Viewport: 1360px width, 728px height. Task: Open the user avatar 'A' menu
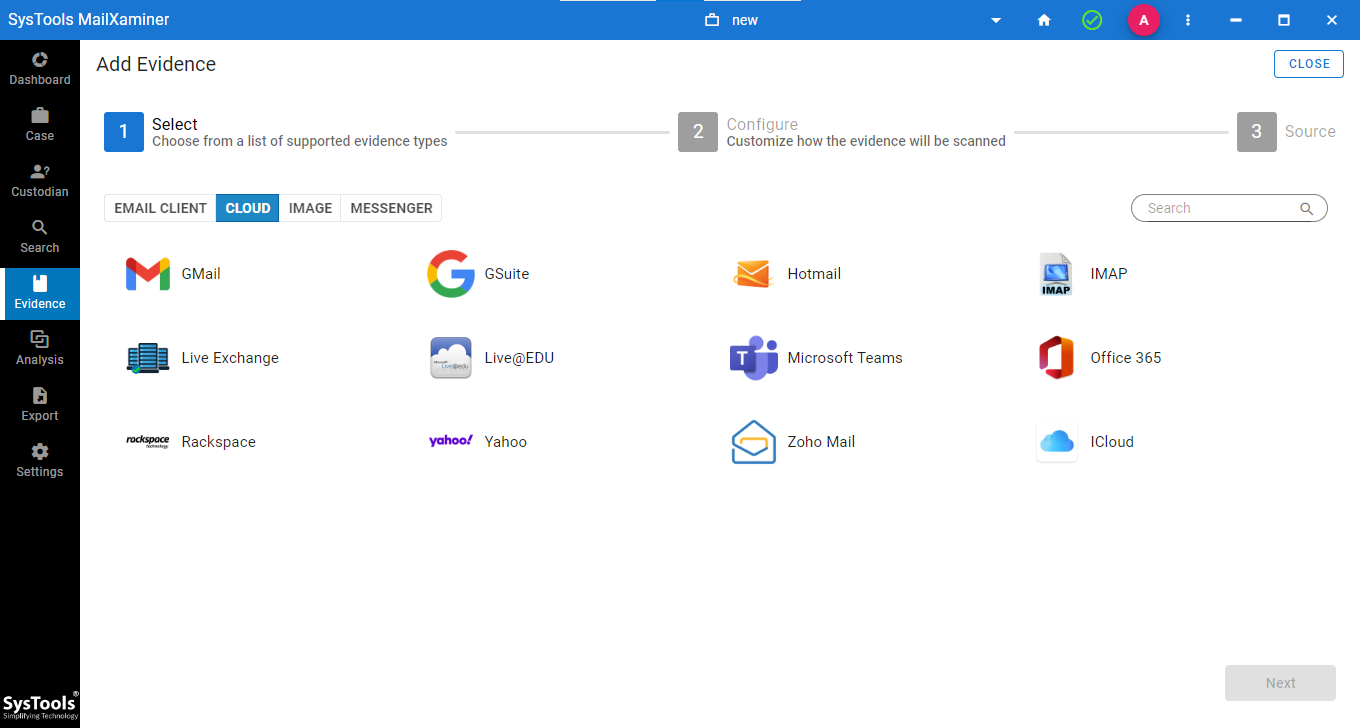[1143, 20]
